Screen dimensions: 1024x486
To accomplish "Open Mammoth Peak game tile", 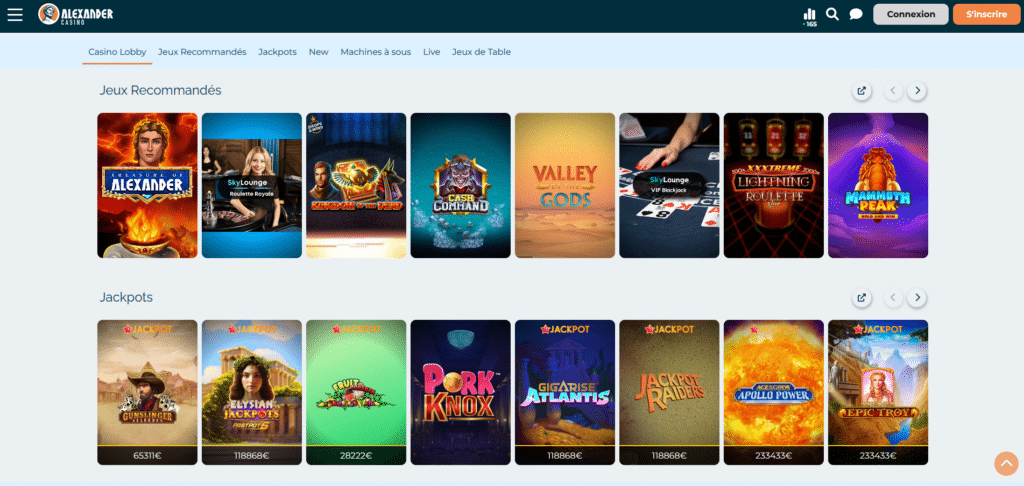I will pyautogui.click(x=878, y=186).
